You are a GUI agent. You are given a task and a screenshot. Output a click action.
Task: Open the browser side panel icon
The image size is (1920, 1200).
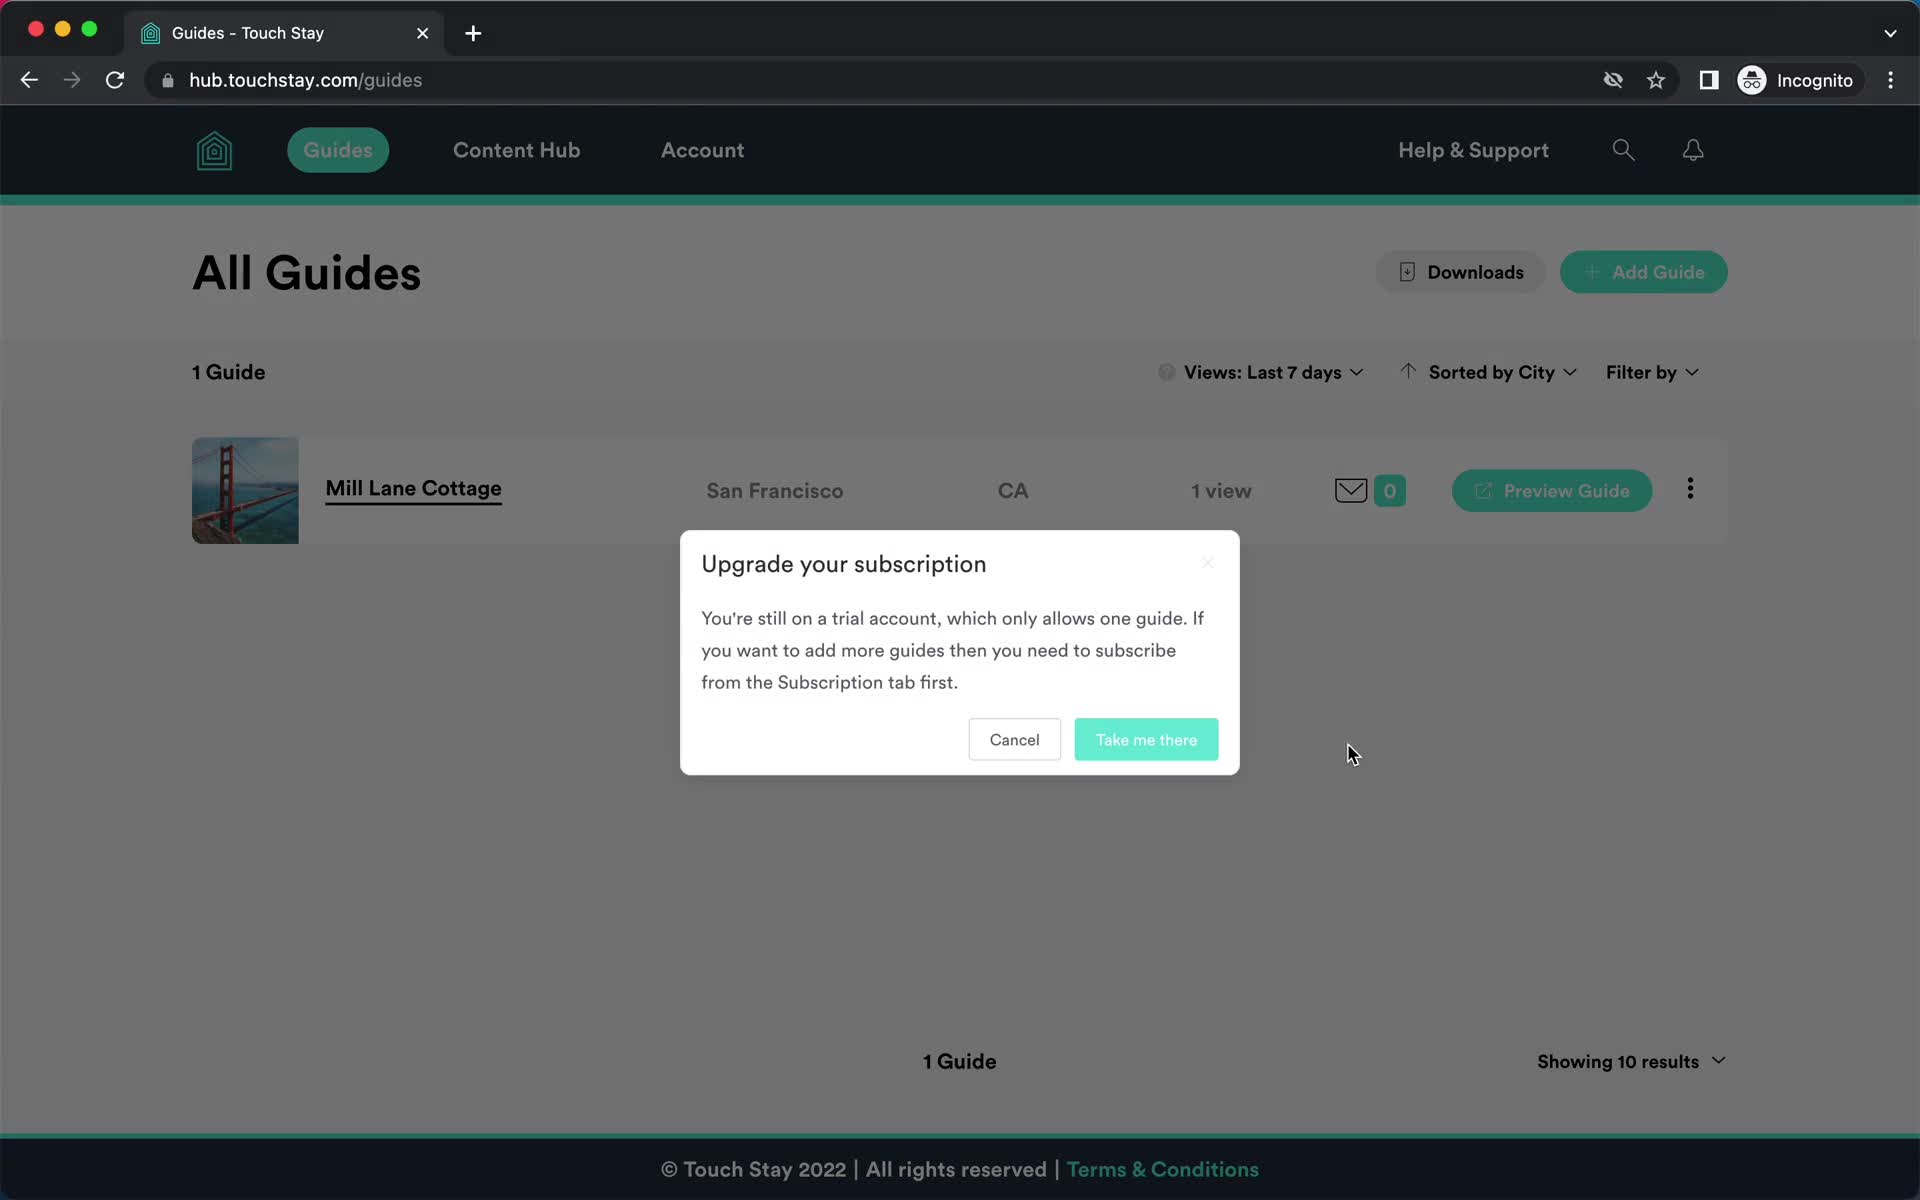[1709, 80]
